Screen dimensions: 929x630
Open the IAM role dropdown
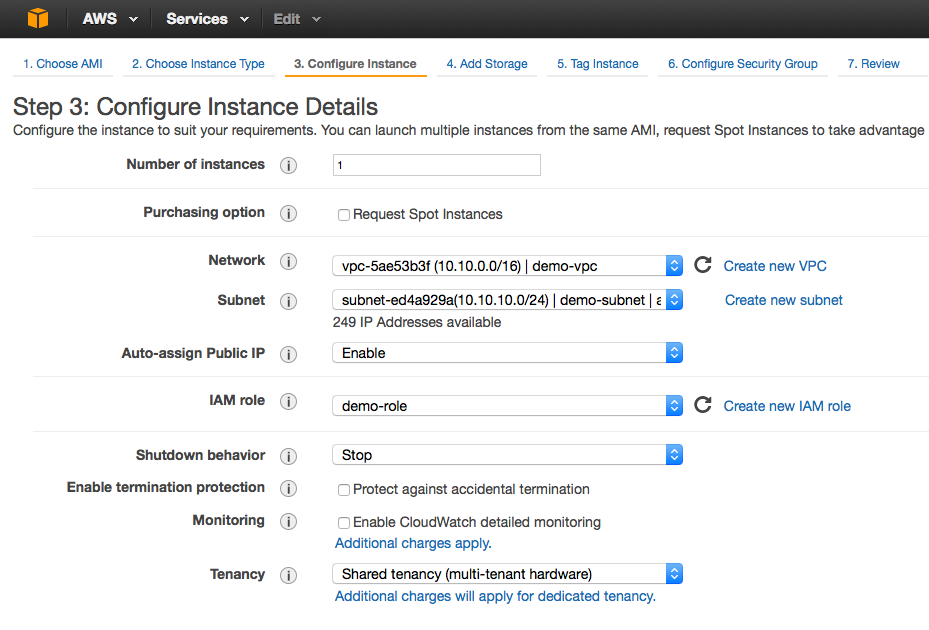pos(507,406)
